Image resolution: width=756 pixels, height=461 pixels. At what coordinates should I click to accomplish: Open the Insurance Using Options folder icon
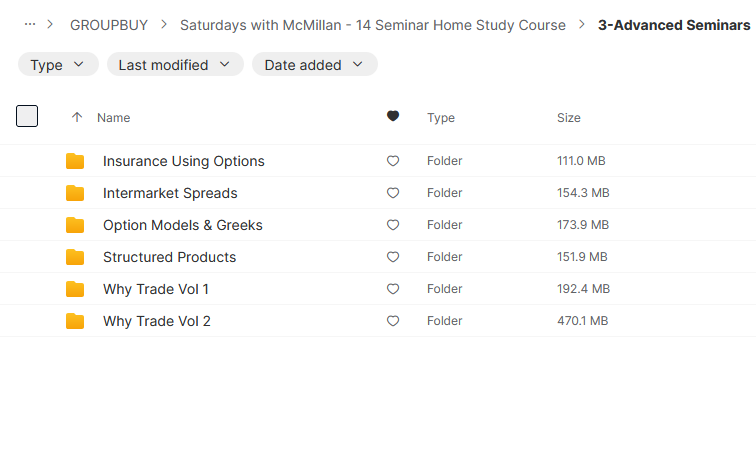(x=75, y=161)
